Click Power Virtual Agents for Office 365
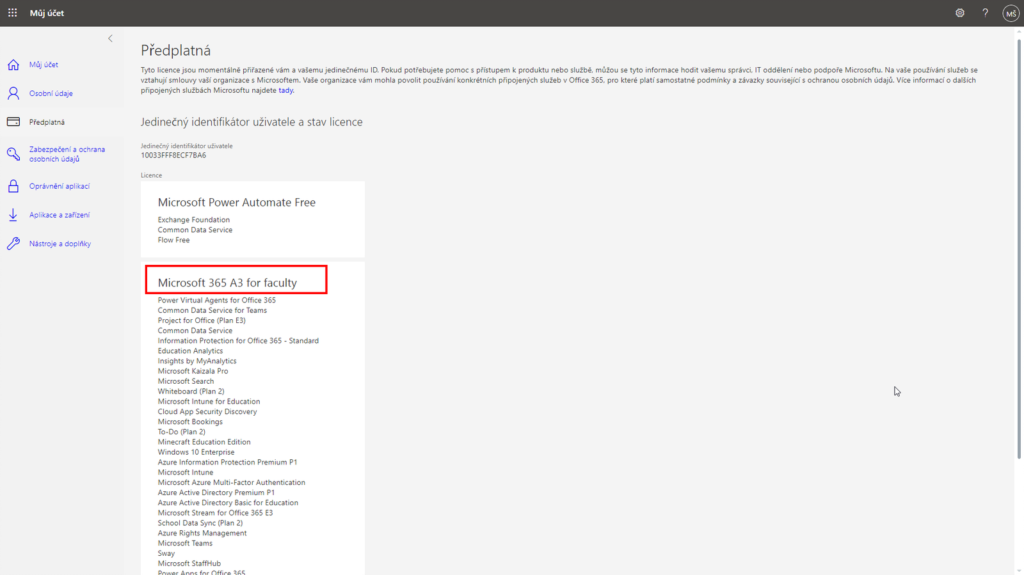The width and height of the screenshot is (1024, 575). [x=217, y=301]
